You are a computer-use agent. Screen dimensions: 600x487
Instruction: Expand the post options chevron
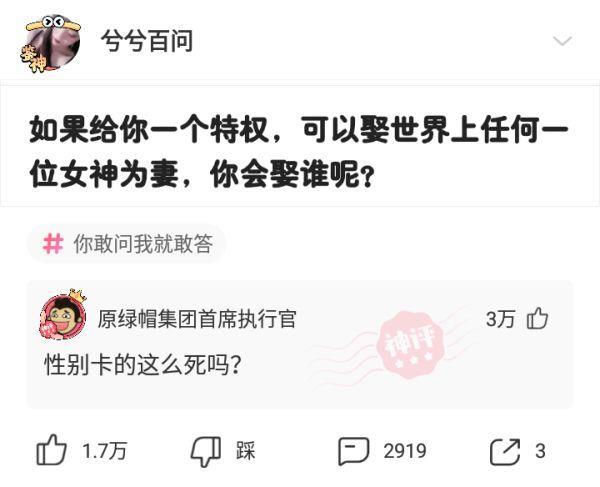click(562, 41)
